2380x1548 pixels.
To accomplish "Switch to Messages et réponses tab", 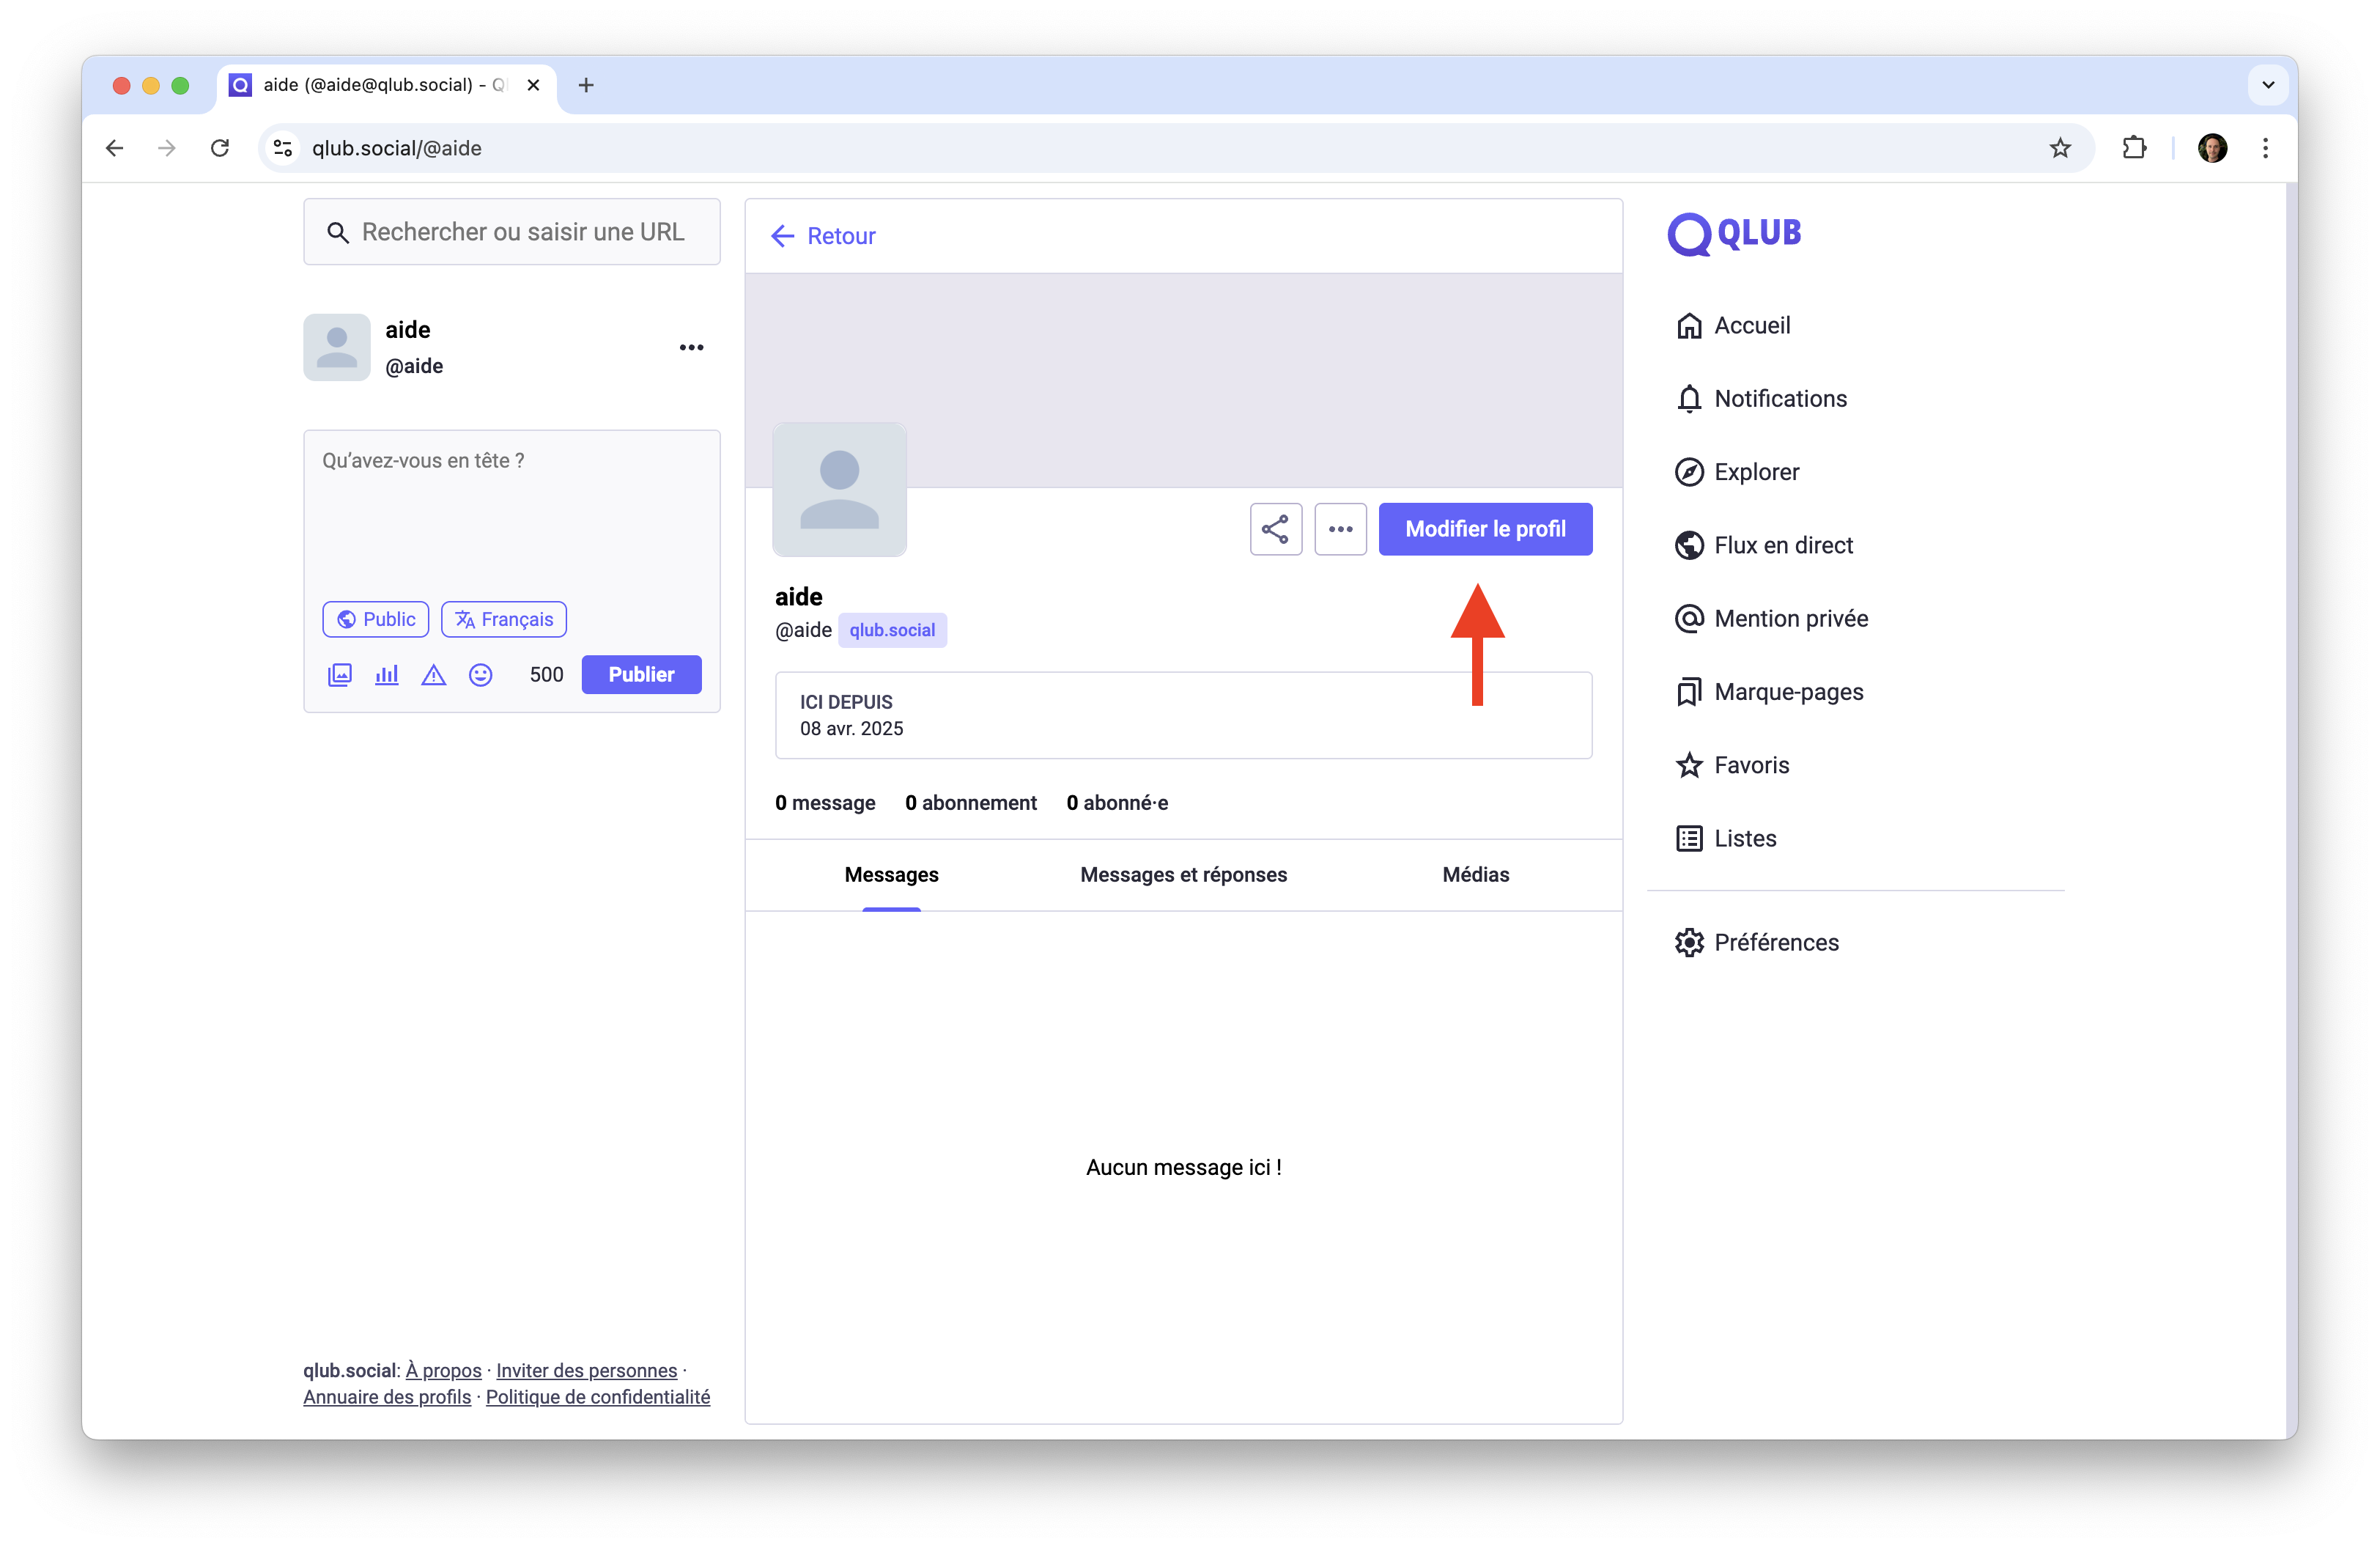I will point(1183,875).
